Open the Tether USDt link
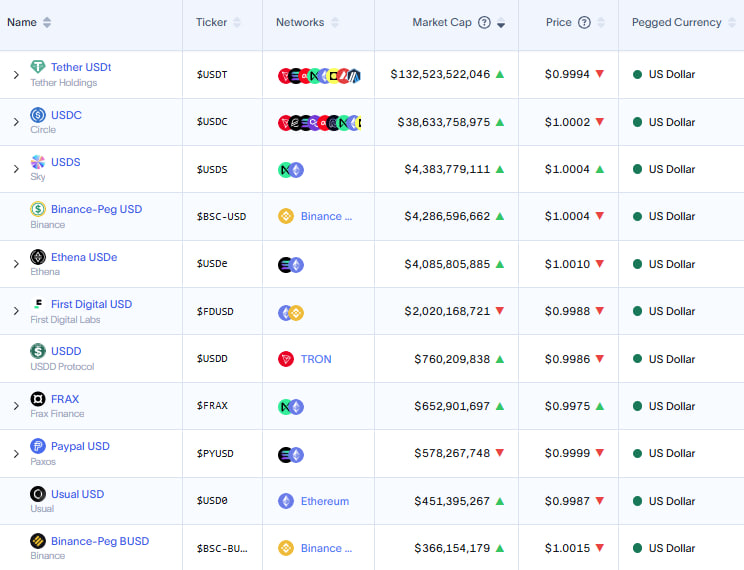 click(x=81, y=67)
